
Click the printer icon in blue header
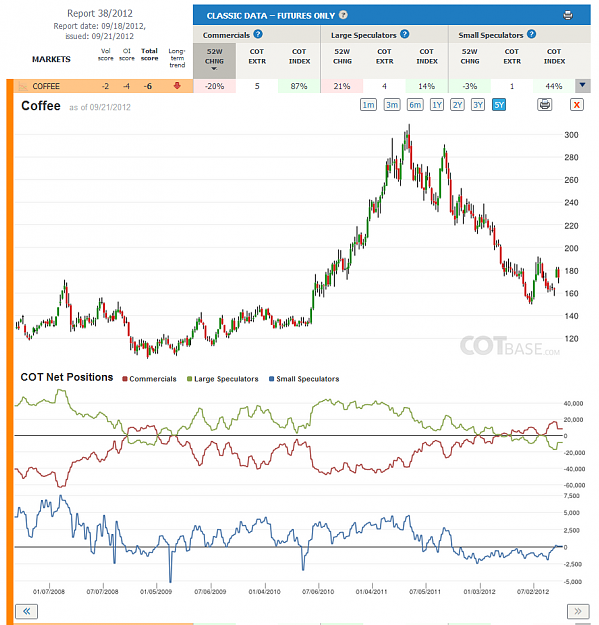click(x=568, y=16)
